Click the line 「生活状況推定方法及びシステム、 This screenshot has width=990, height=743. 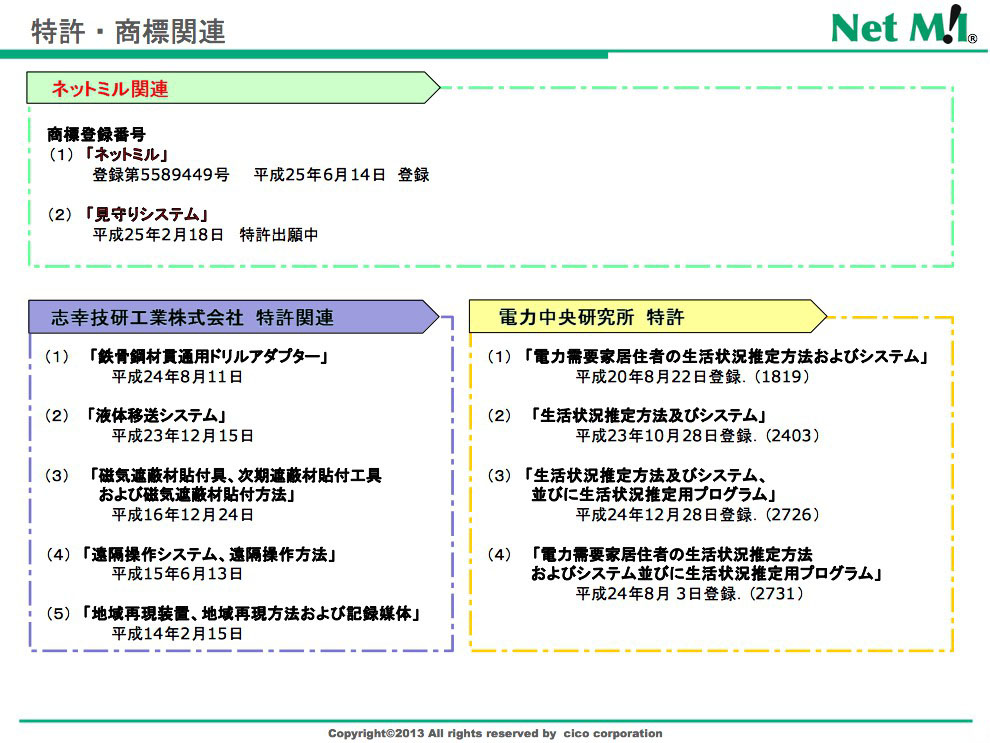click(x=645, y=475)
